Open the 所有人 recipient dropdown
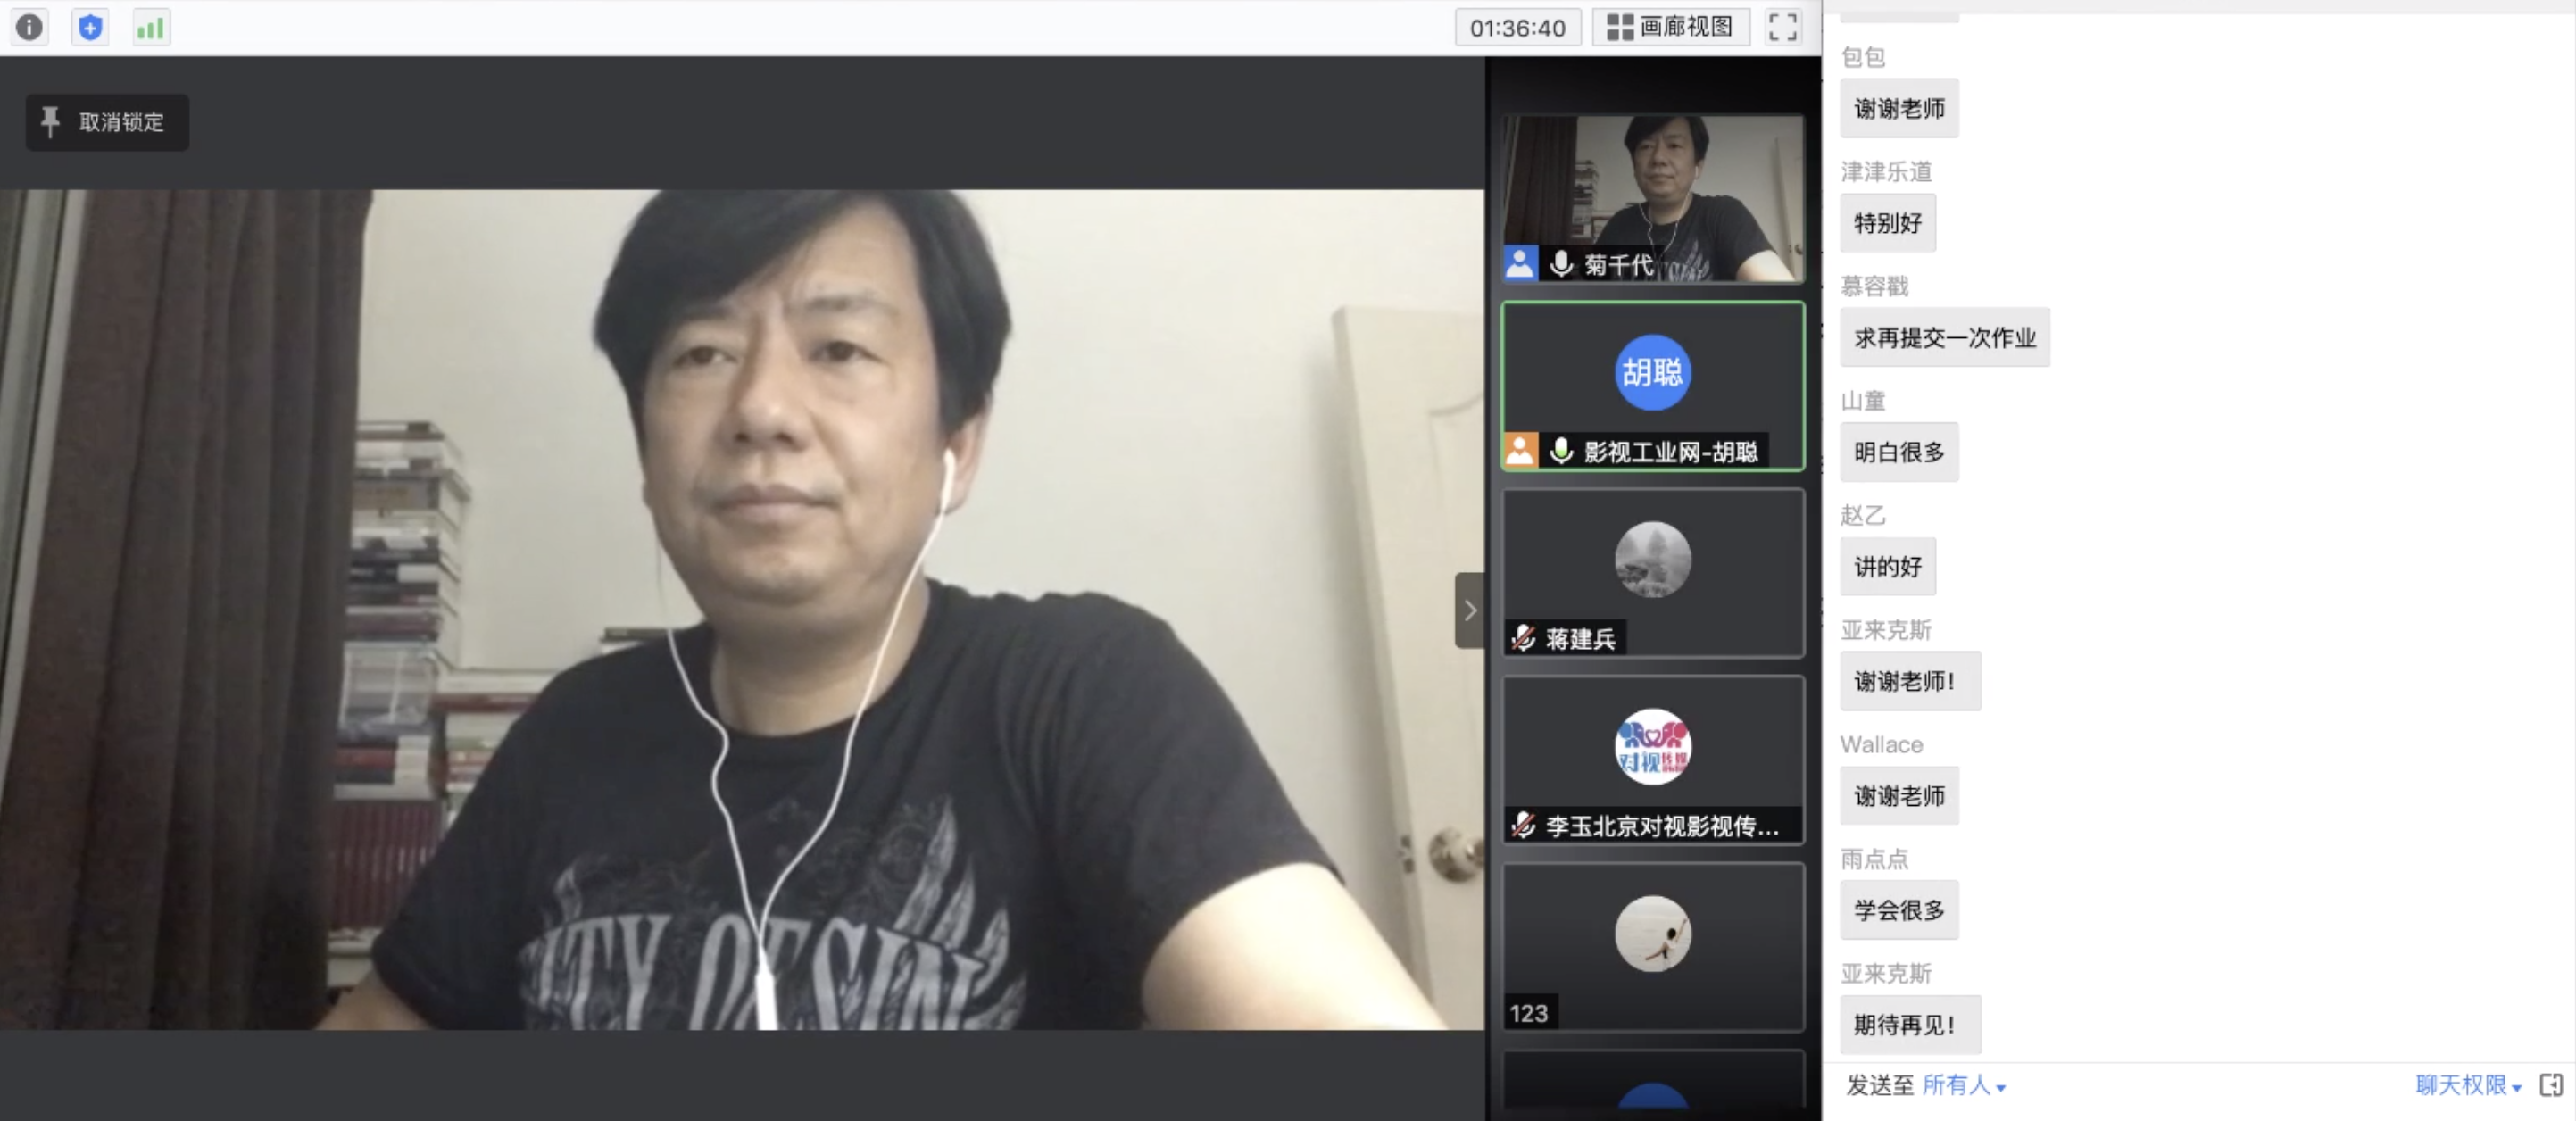 coord(1963,1085)
